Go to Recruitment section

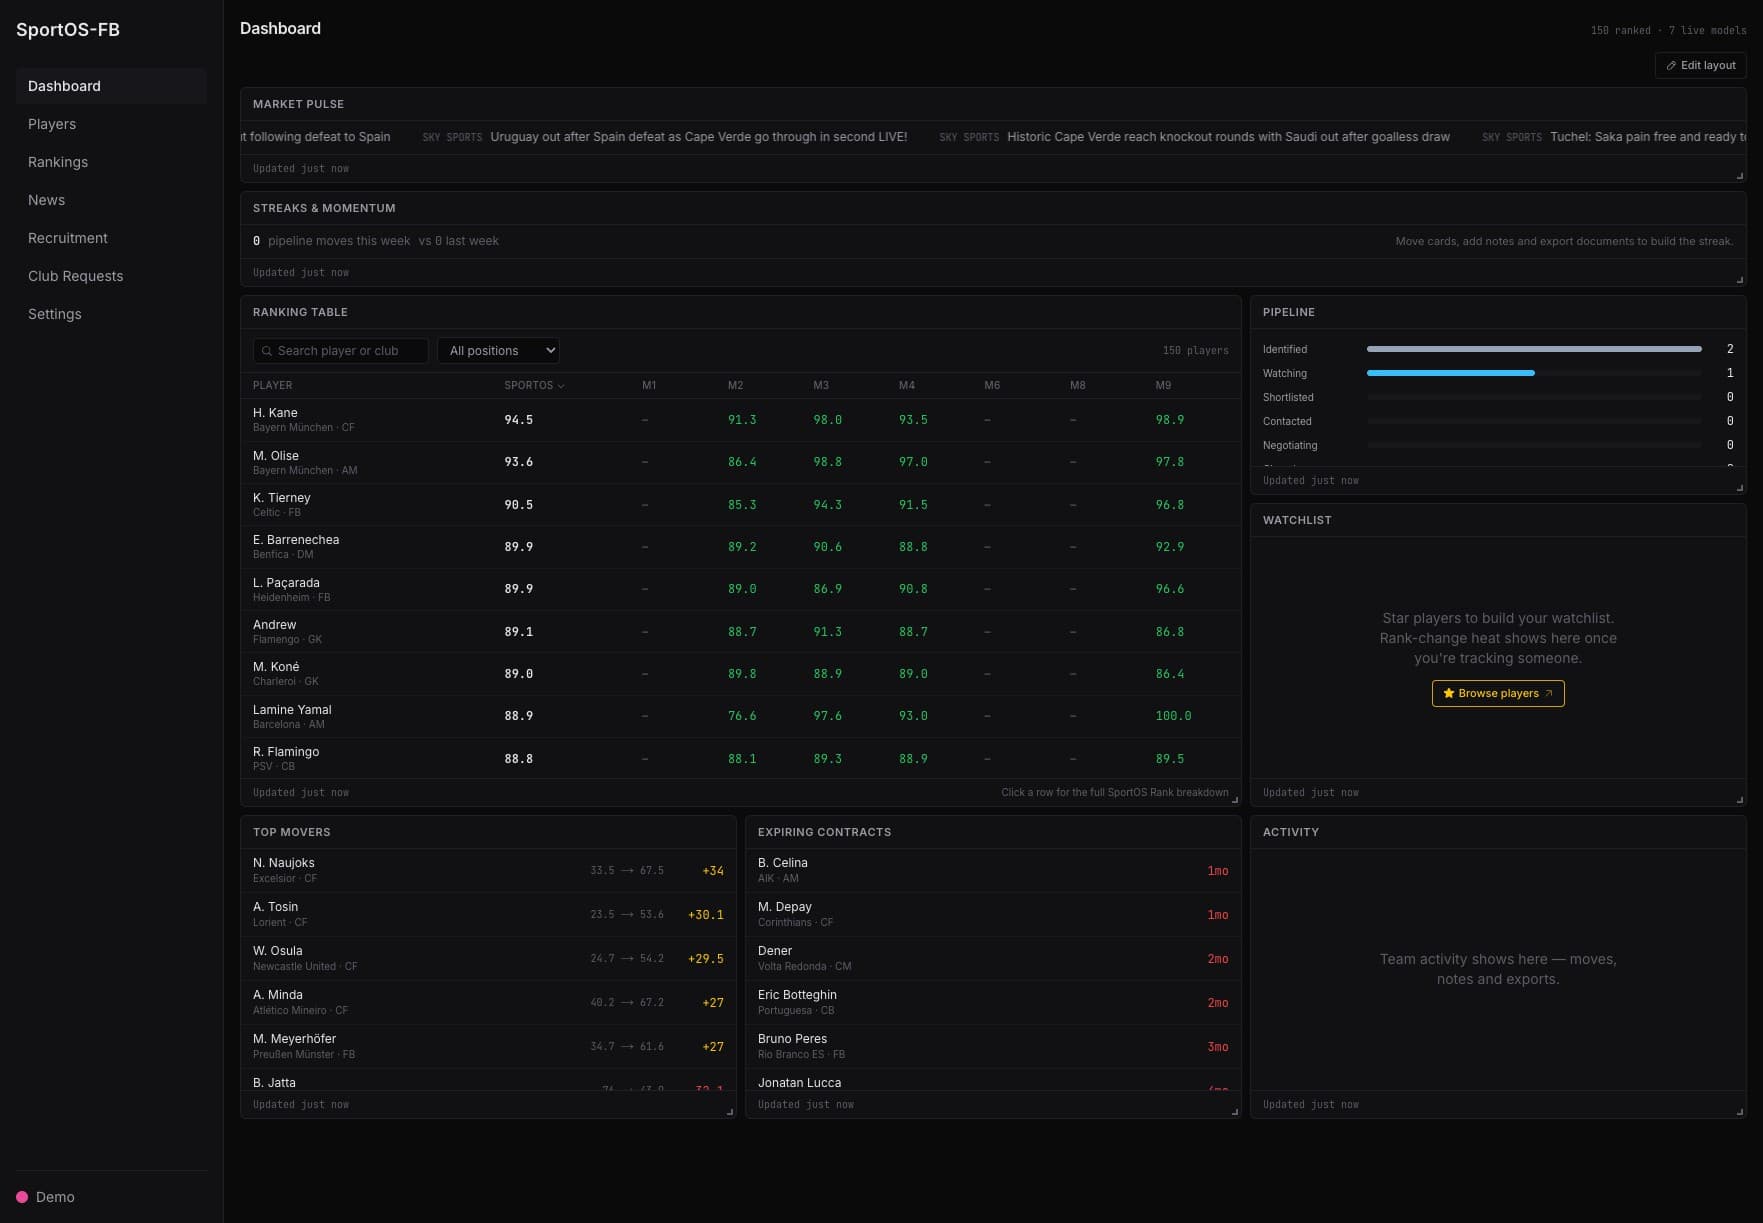[x=111, y=238]
